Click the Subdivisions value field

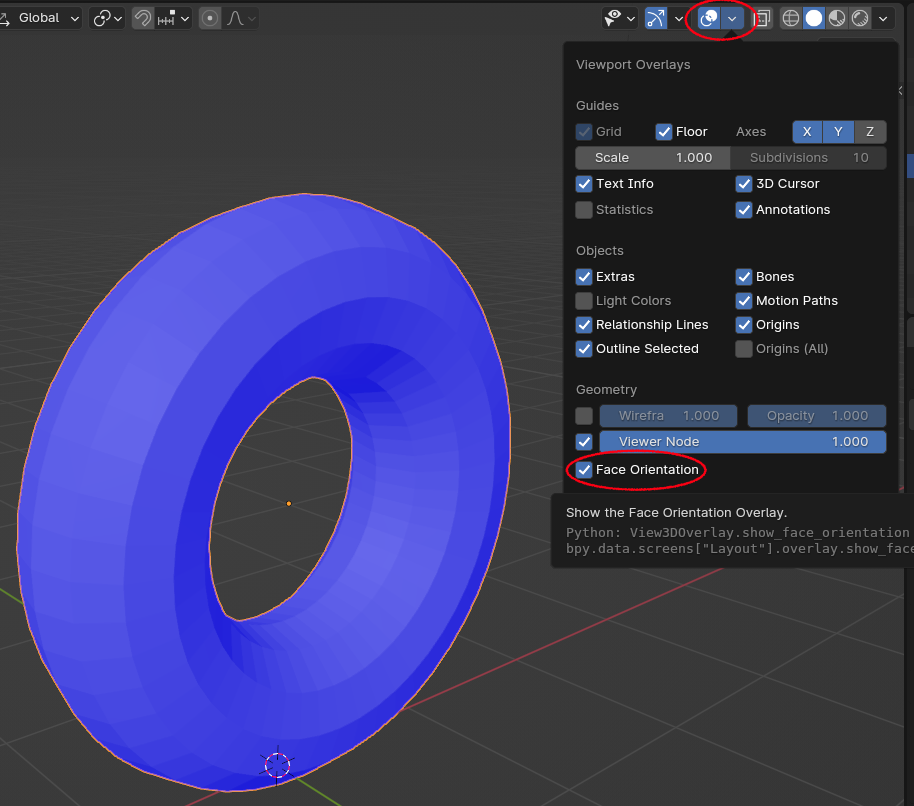tap(808, 157)
